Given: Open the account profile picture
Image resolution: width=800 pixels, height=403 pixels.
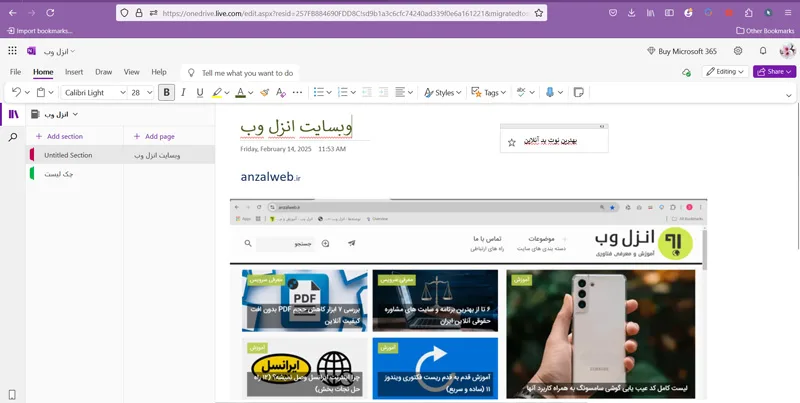Looking at the screenshot, I should click(787, 51).
